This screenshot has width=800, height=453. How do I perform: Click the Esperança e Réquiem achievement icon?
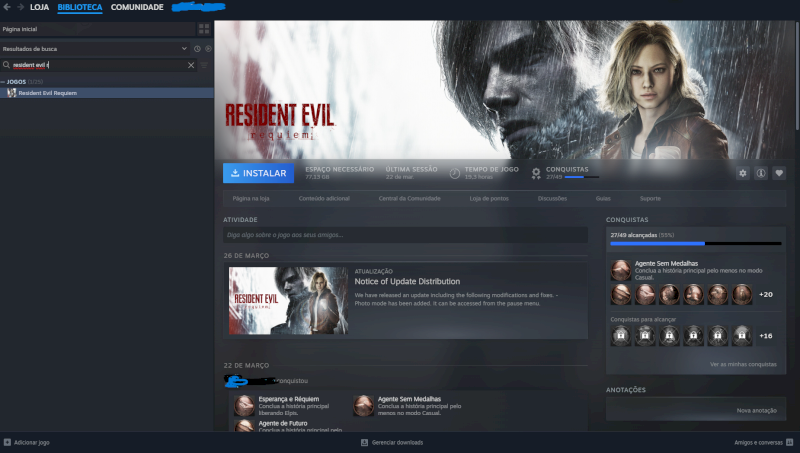(x=244, y=406)
